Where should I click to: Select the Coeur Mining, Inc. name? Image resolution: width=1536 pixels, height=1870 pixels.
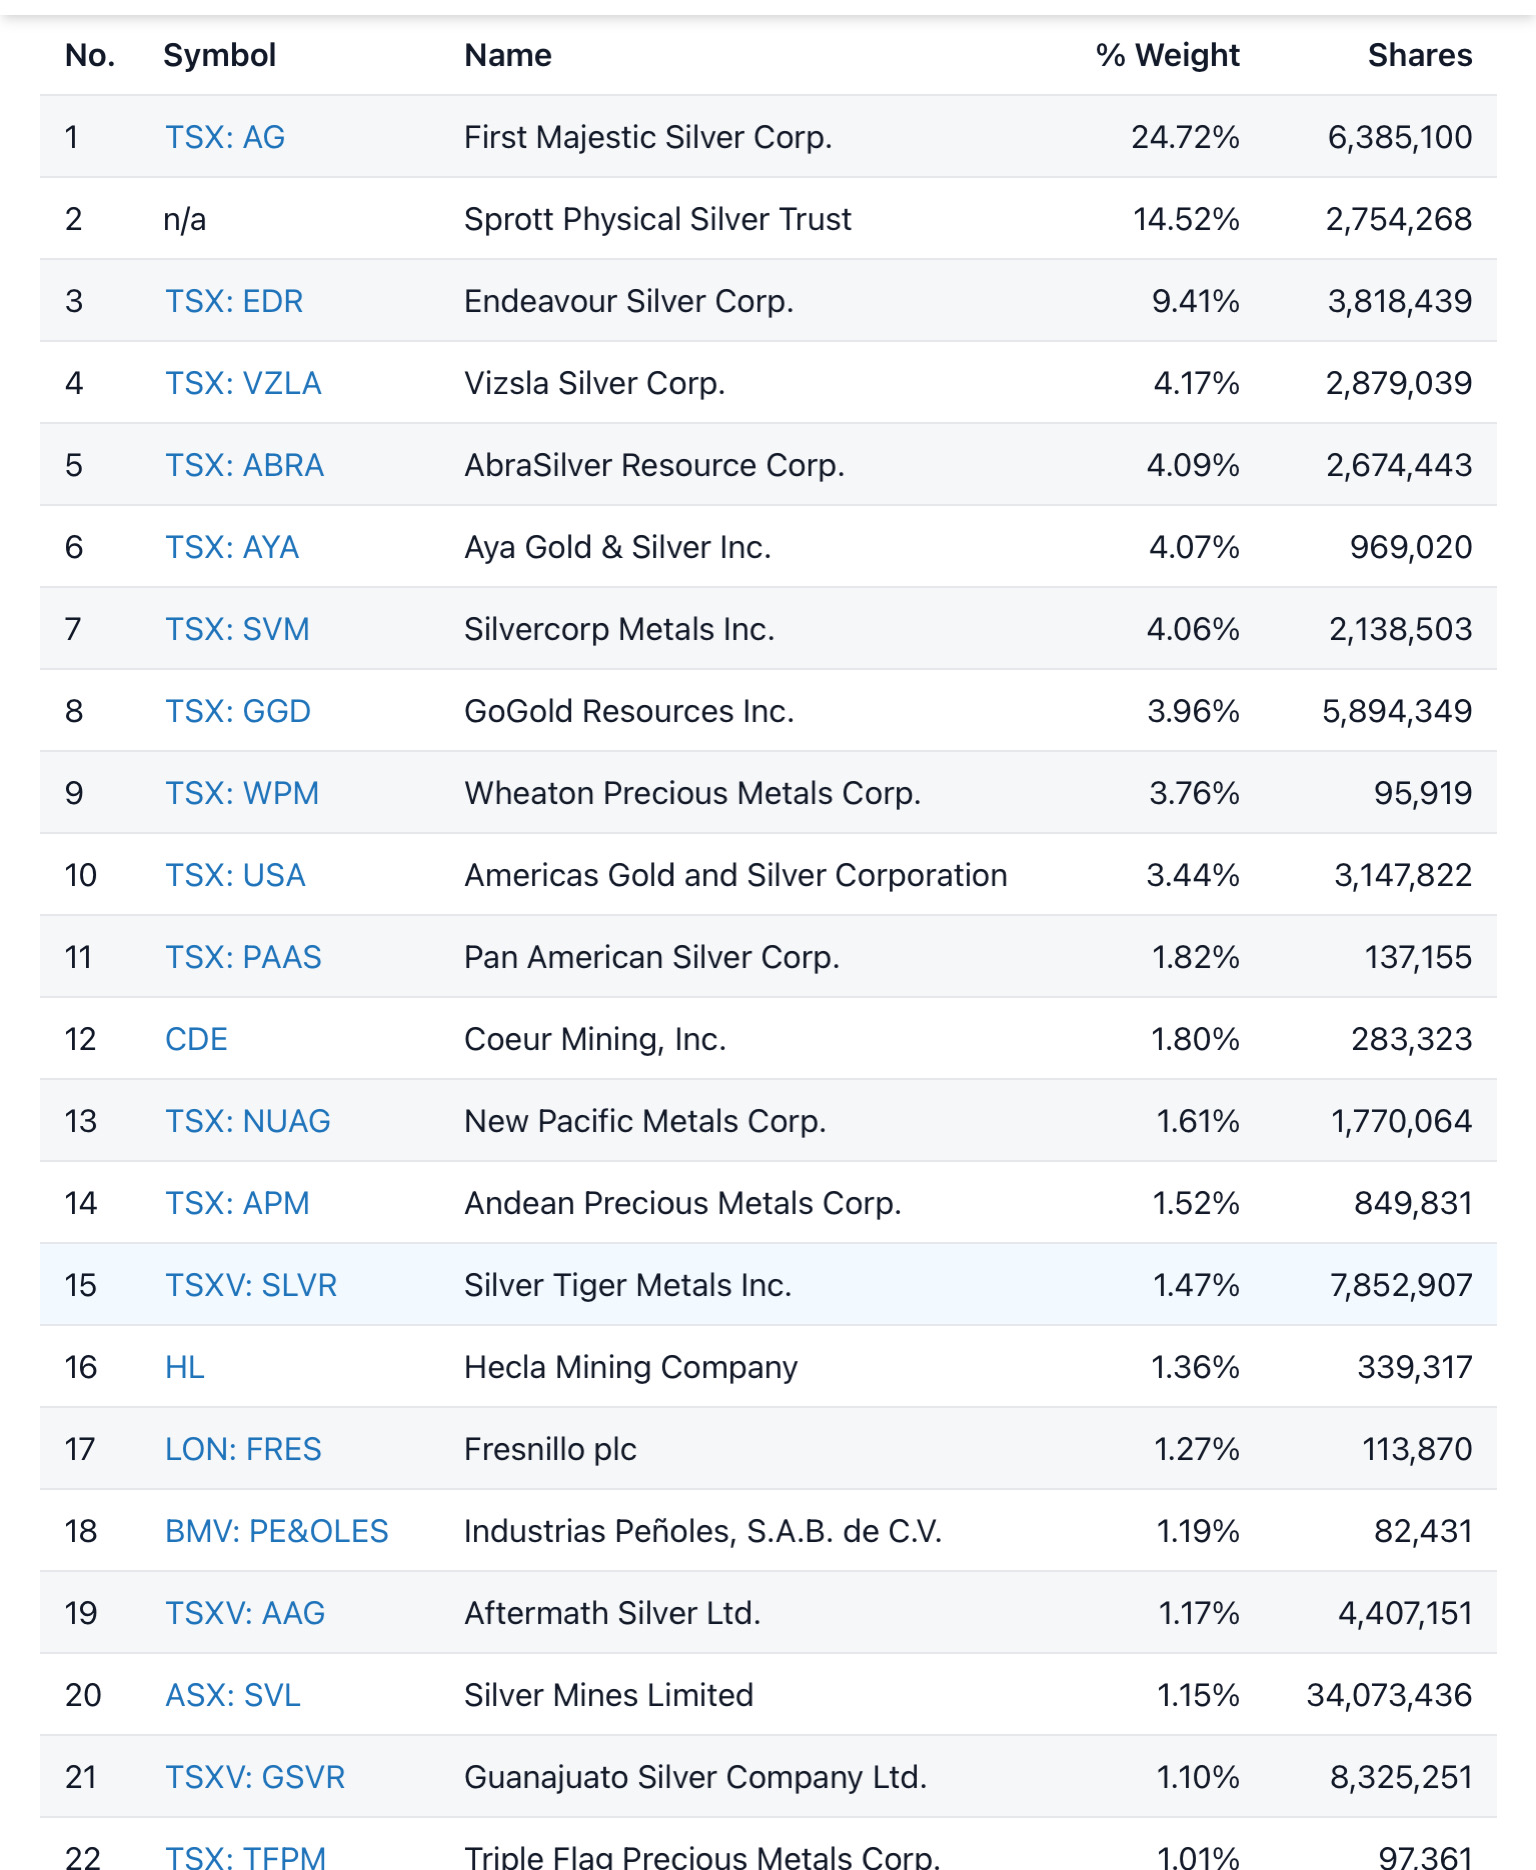[595, 1039]
